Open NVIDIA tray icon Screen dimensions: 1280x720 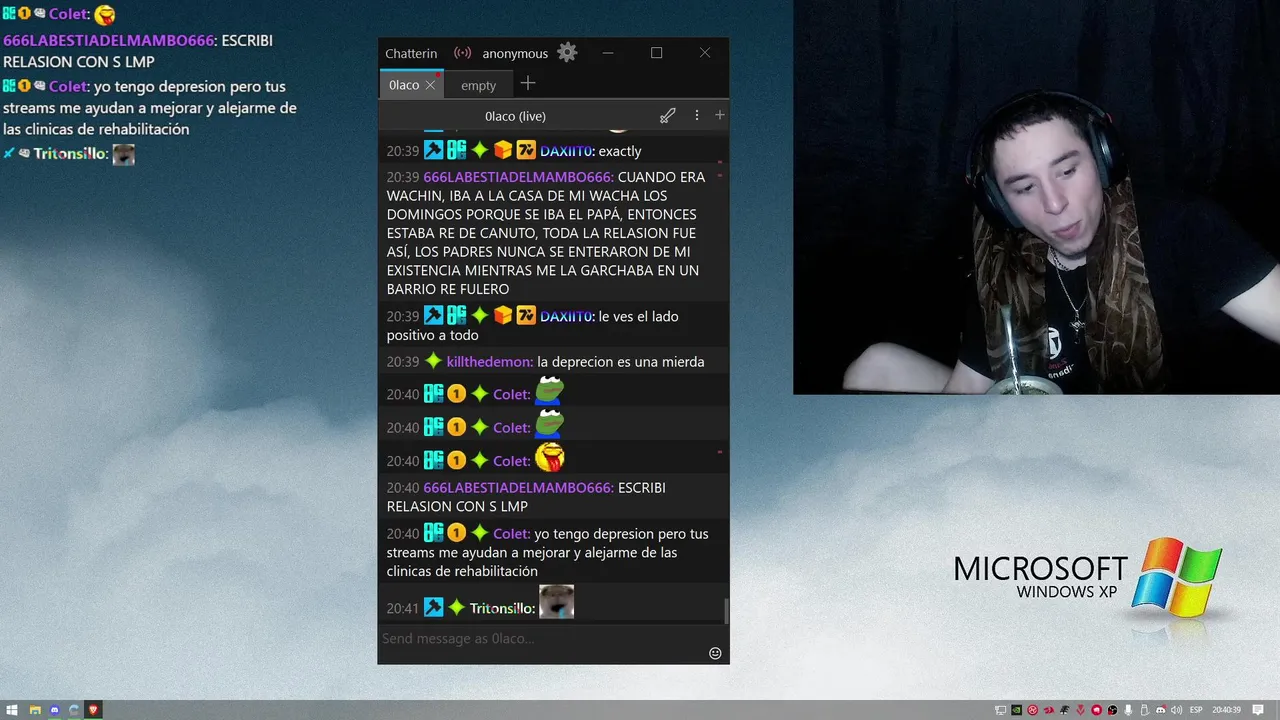pos(1016,710)
